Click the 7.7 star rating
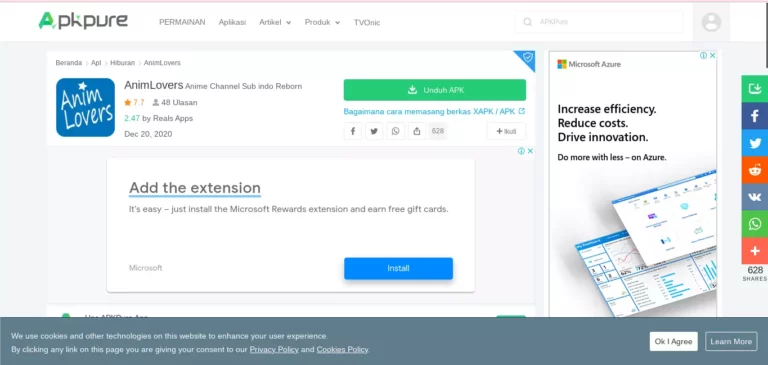Screen dimensions: 768x365 tap(134, 102)
